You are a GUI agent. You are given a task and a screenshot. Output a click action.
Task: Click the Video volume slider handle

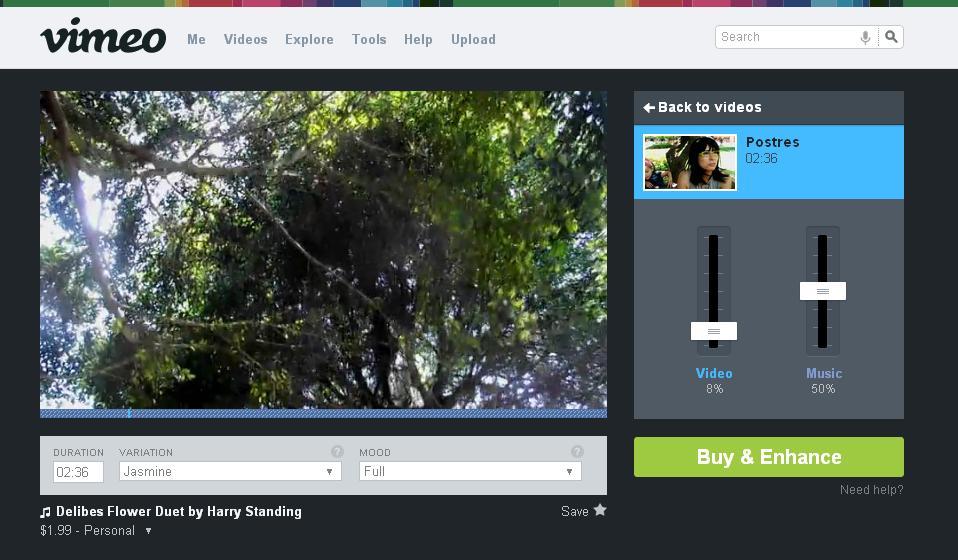pyautogui.click(x=714, y=331)
